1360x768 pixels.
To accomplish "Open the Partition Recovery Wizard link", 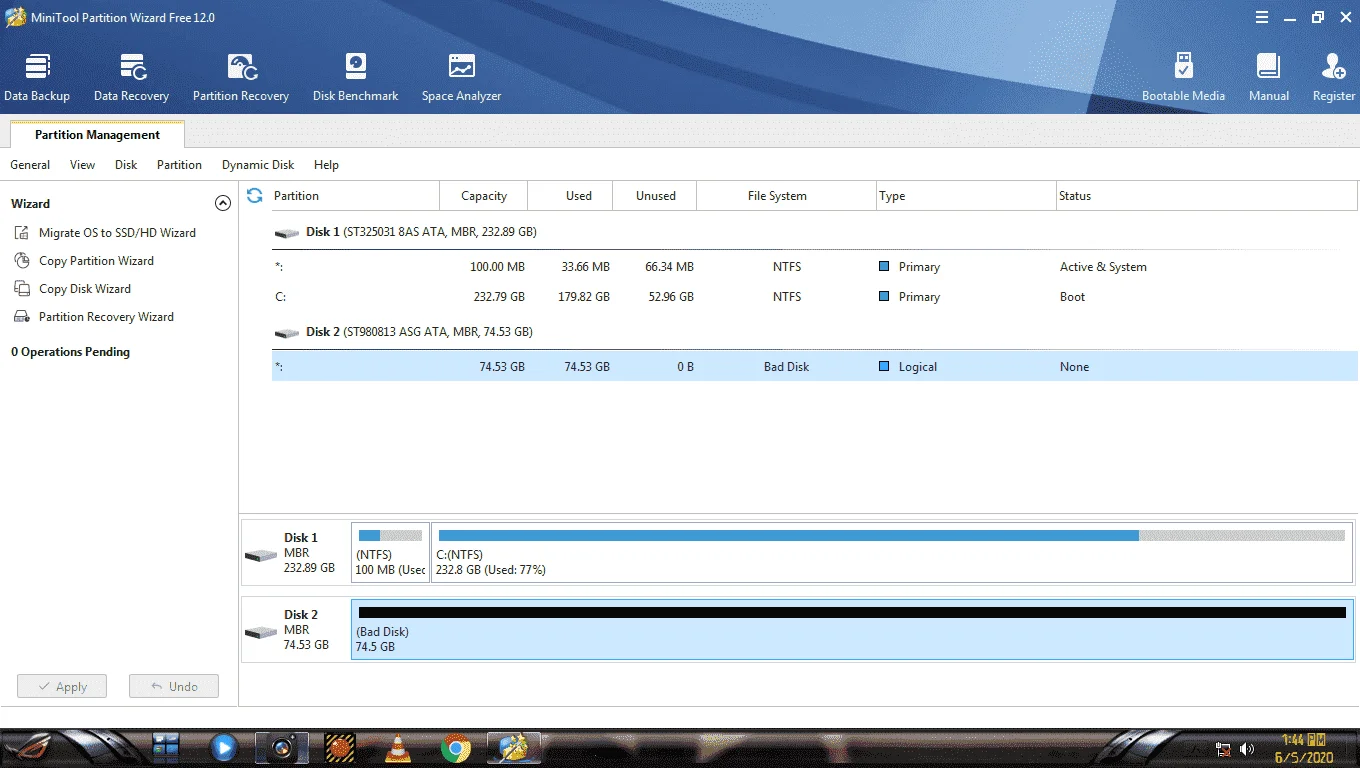I will 106,317.
